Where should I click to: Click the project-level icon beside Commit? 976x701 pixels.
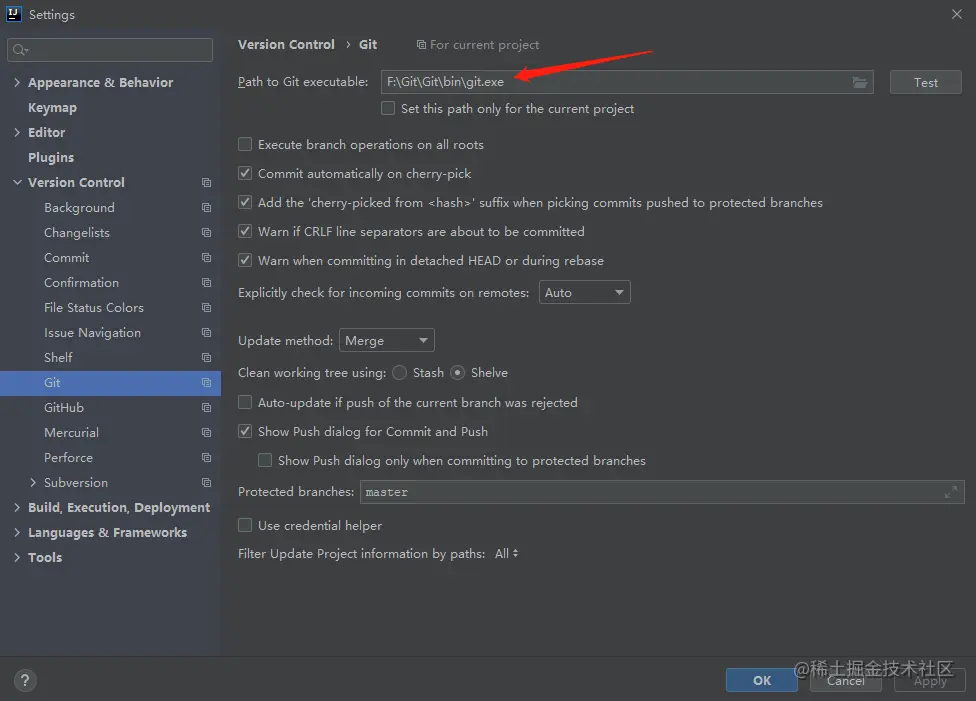(207, 257)
